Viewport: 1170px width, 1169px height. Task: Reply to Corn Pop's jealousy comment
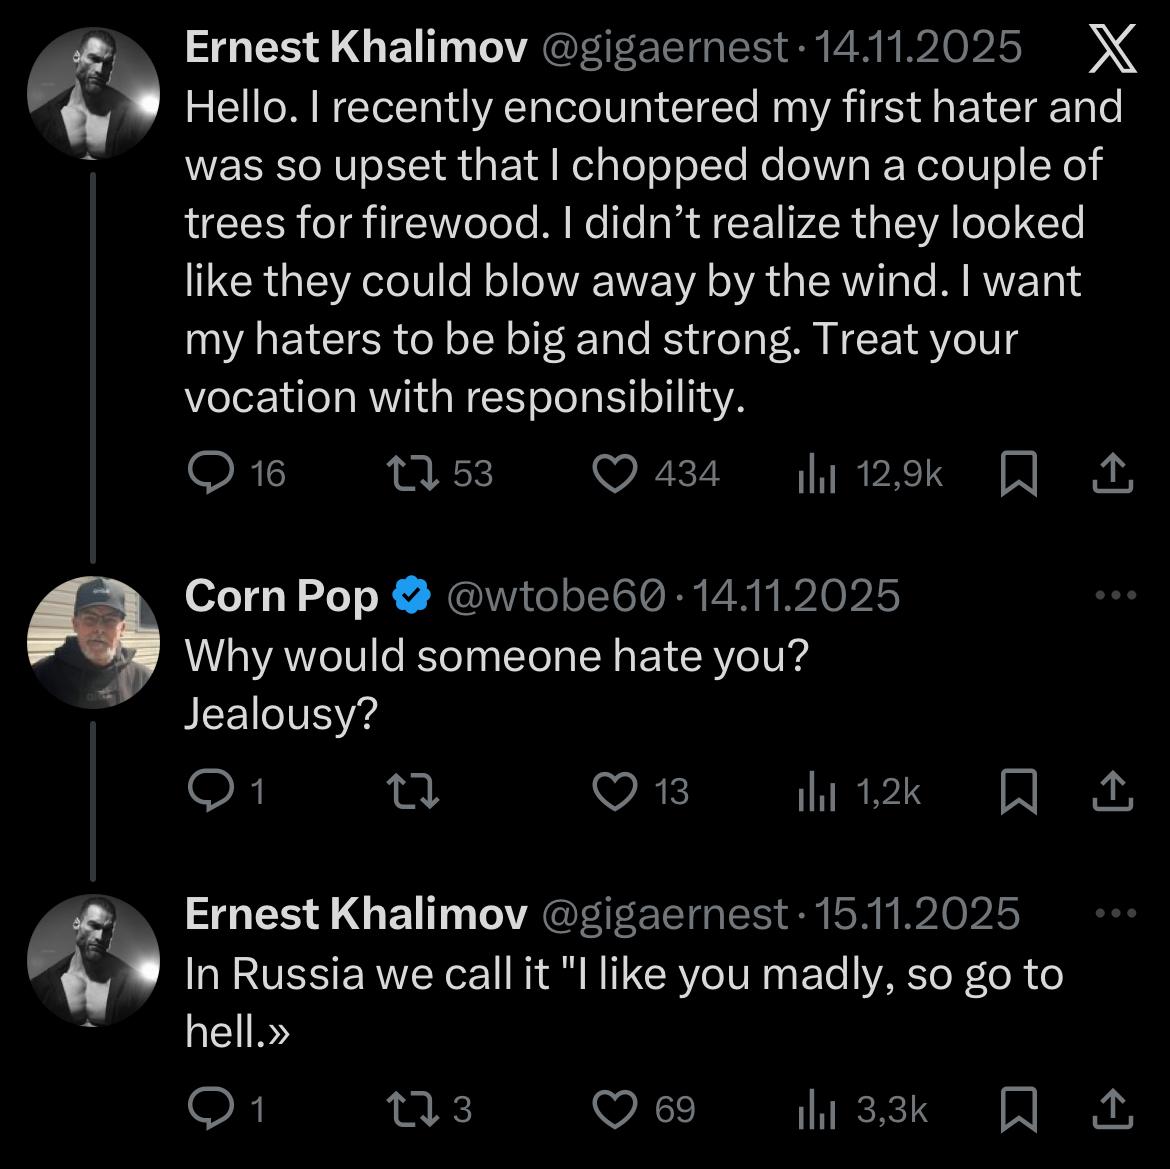tap(209, 792)
